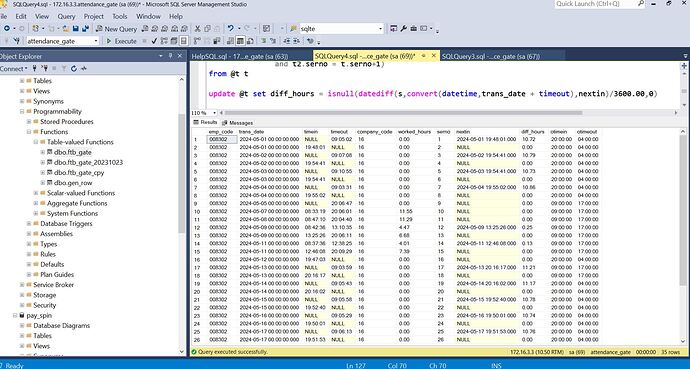Click the Copy icon in the toolbar
Image resolution: width=690 pixels, height=369 pixels.
point(207,29)
